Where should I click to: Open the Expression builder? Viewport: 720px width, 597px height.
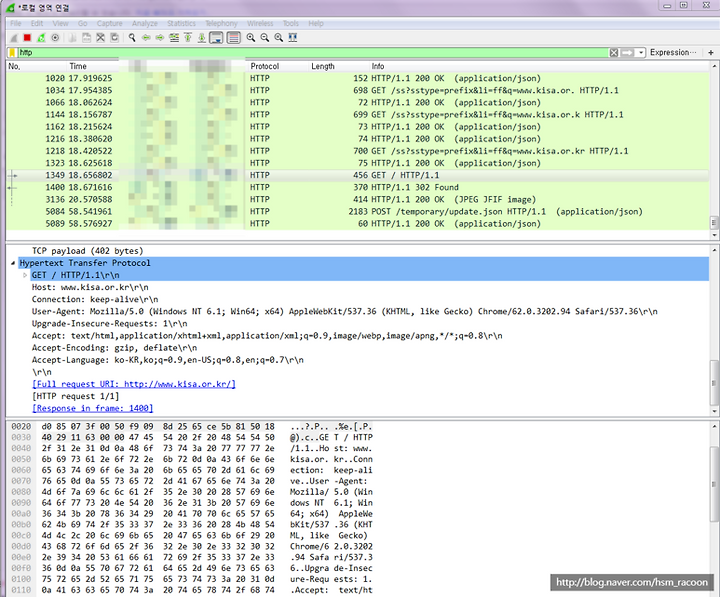[673, 52]
